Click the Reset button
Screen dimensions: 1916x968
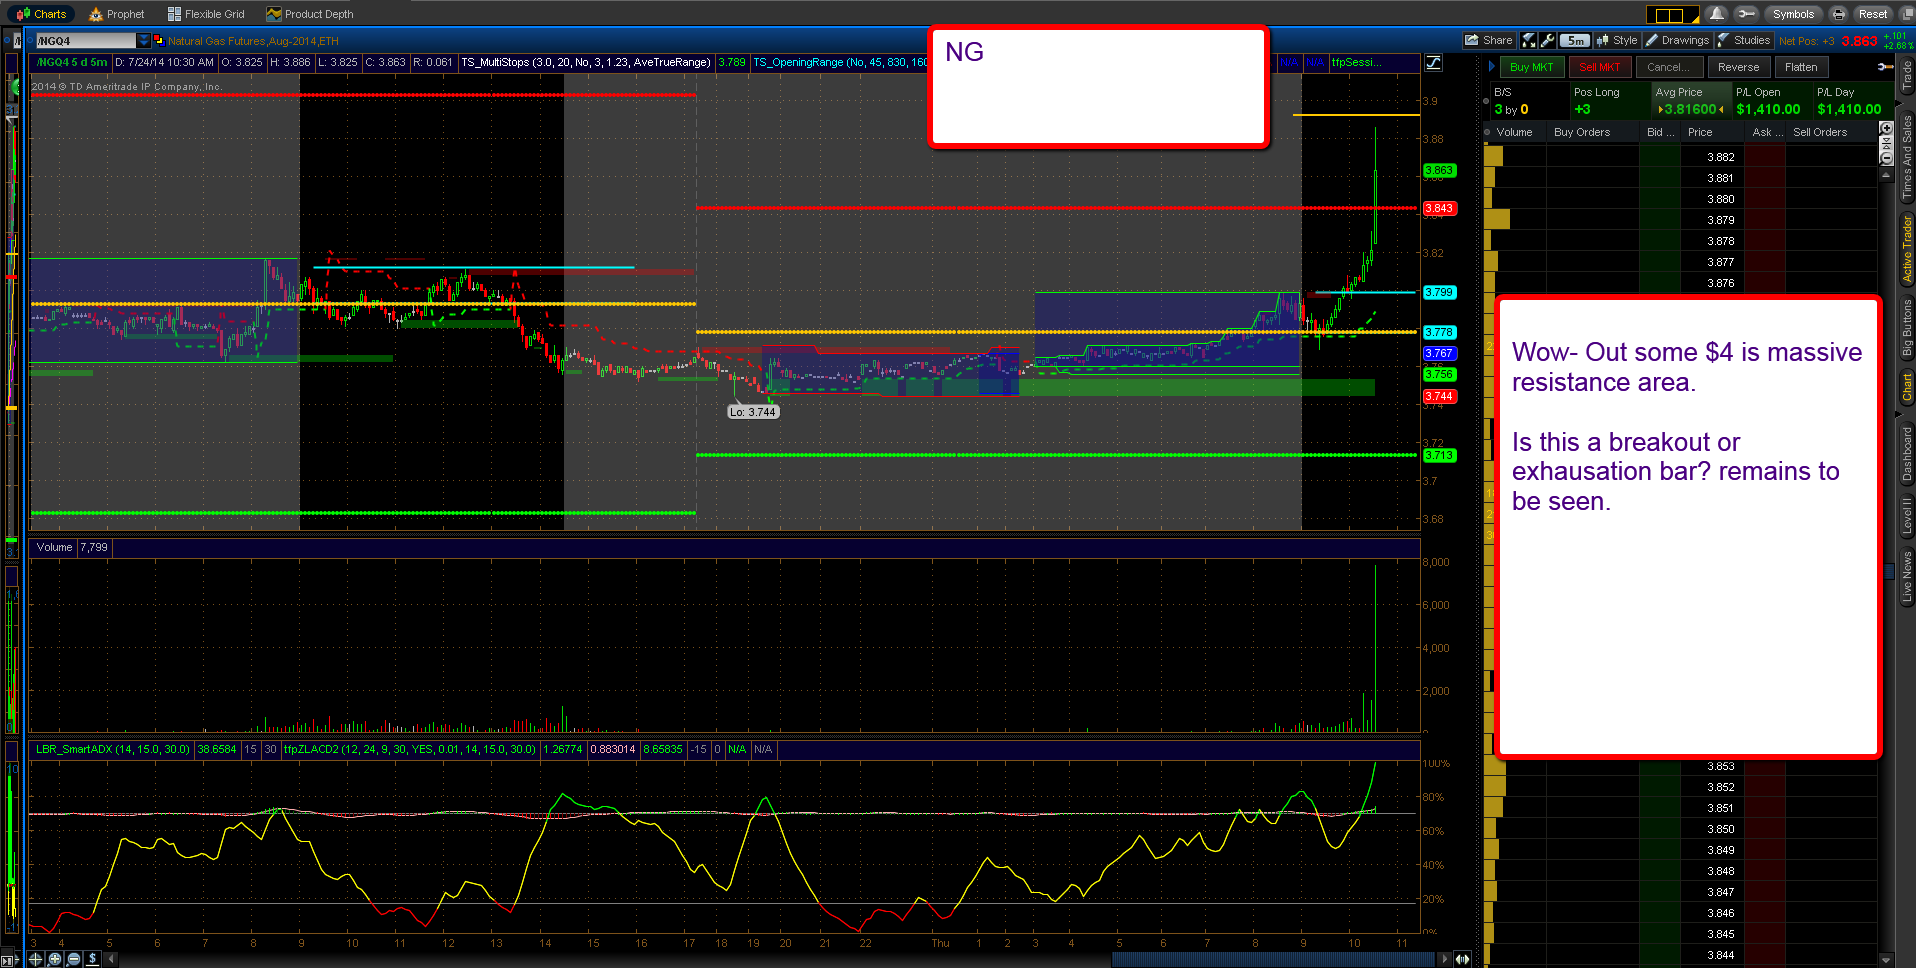click(x=1872, y=14)
